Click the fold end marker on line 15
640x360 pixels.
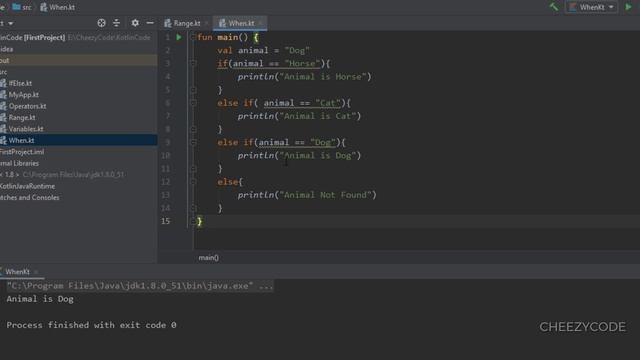pos(193,221)
